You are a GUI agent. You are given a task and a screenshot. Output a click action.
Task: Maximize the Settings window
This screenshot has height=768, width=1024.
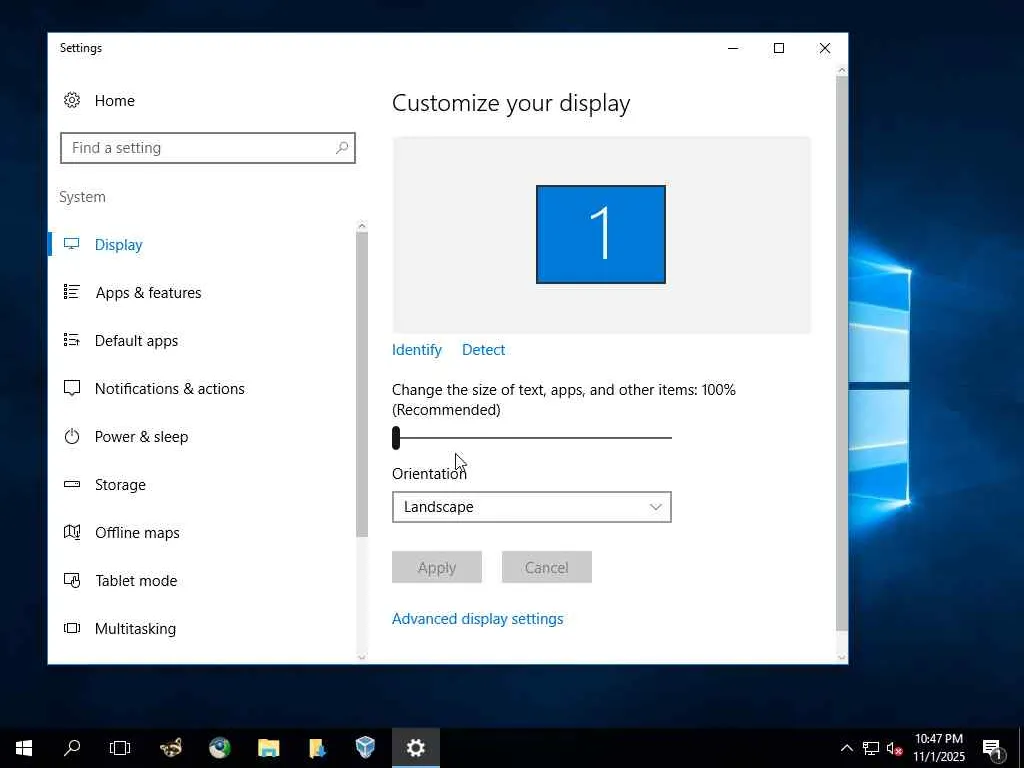(x=778, y=48)
